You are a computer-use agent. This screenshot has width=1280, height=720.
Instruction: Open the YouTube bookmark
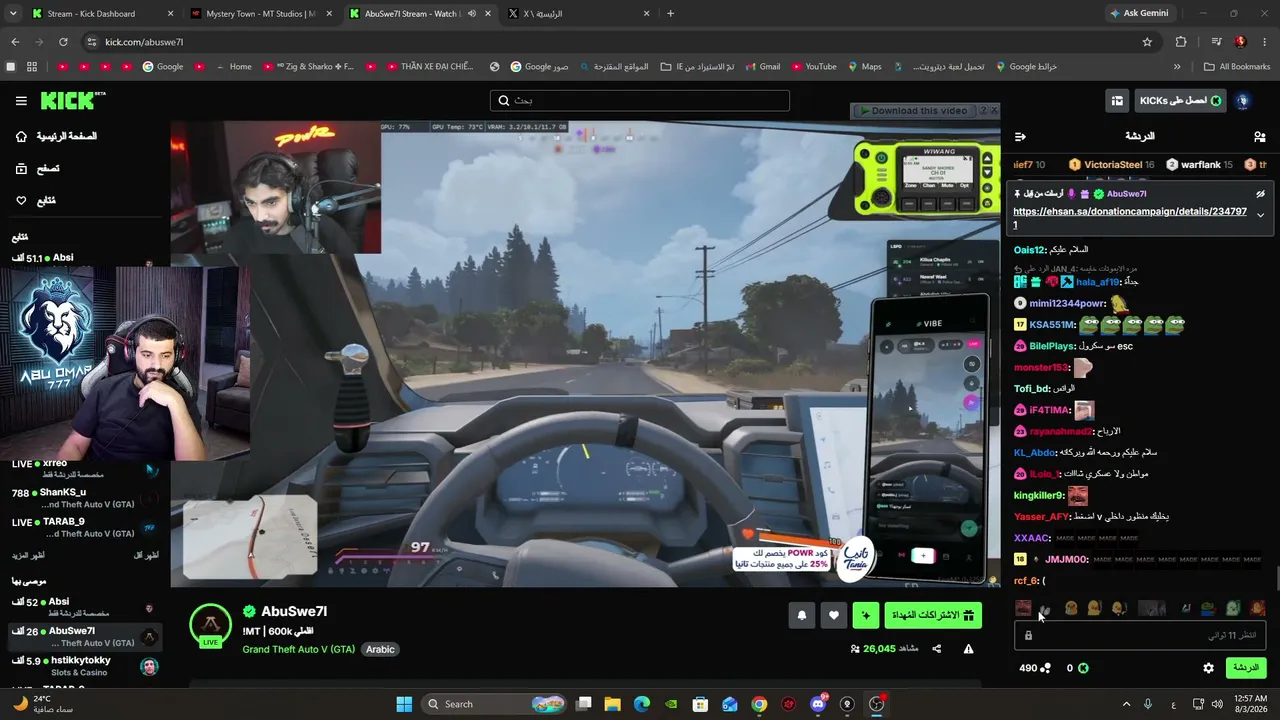pos(813,67)
